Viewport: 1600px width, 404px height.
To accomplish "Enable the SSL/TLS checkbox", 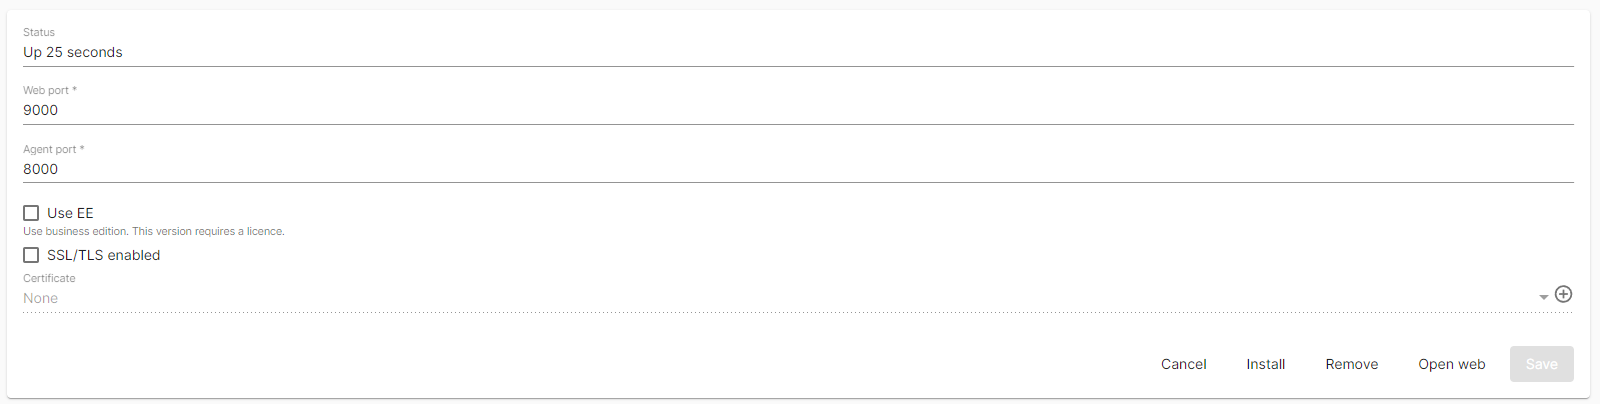I will click(x=31, y=255).
